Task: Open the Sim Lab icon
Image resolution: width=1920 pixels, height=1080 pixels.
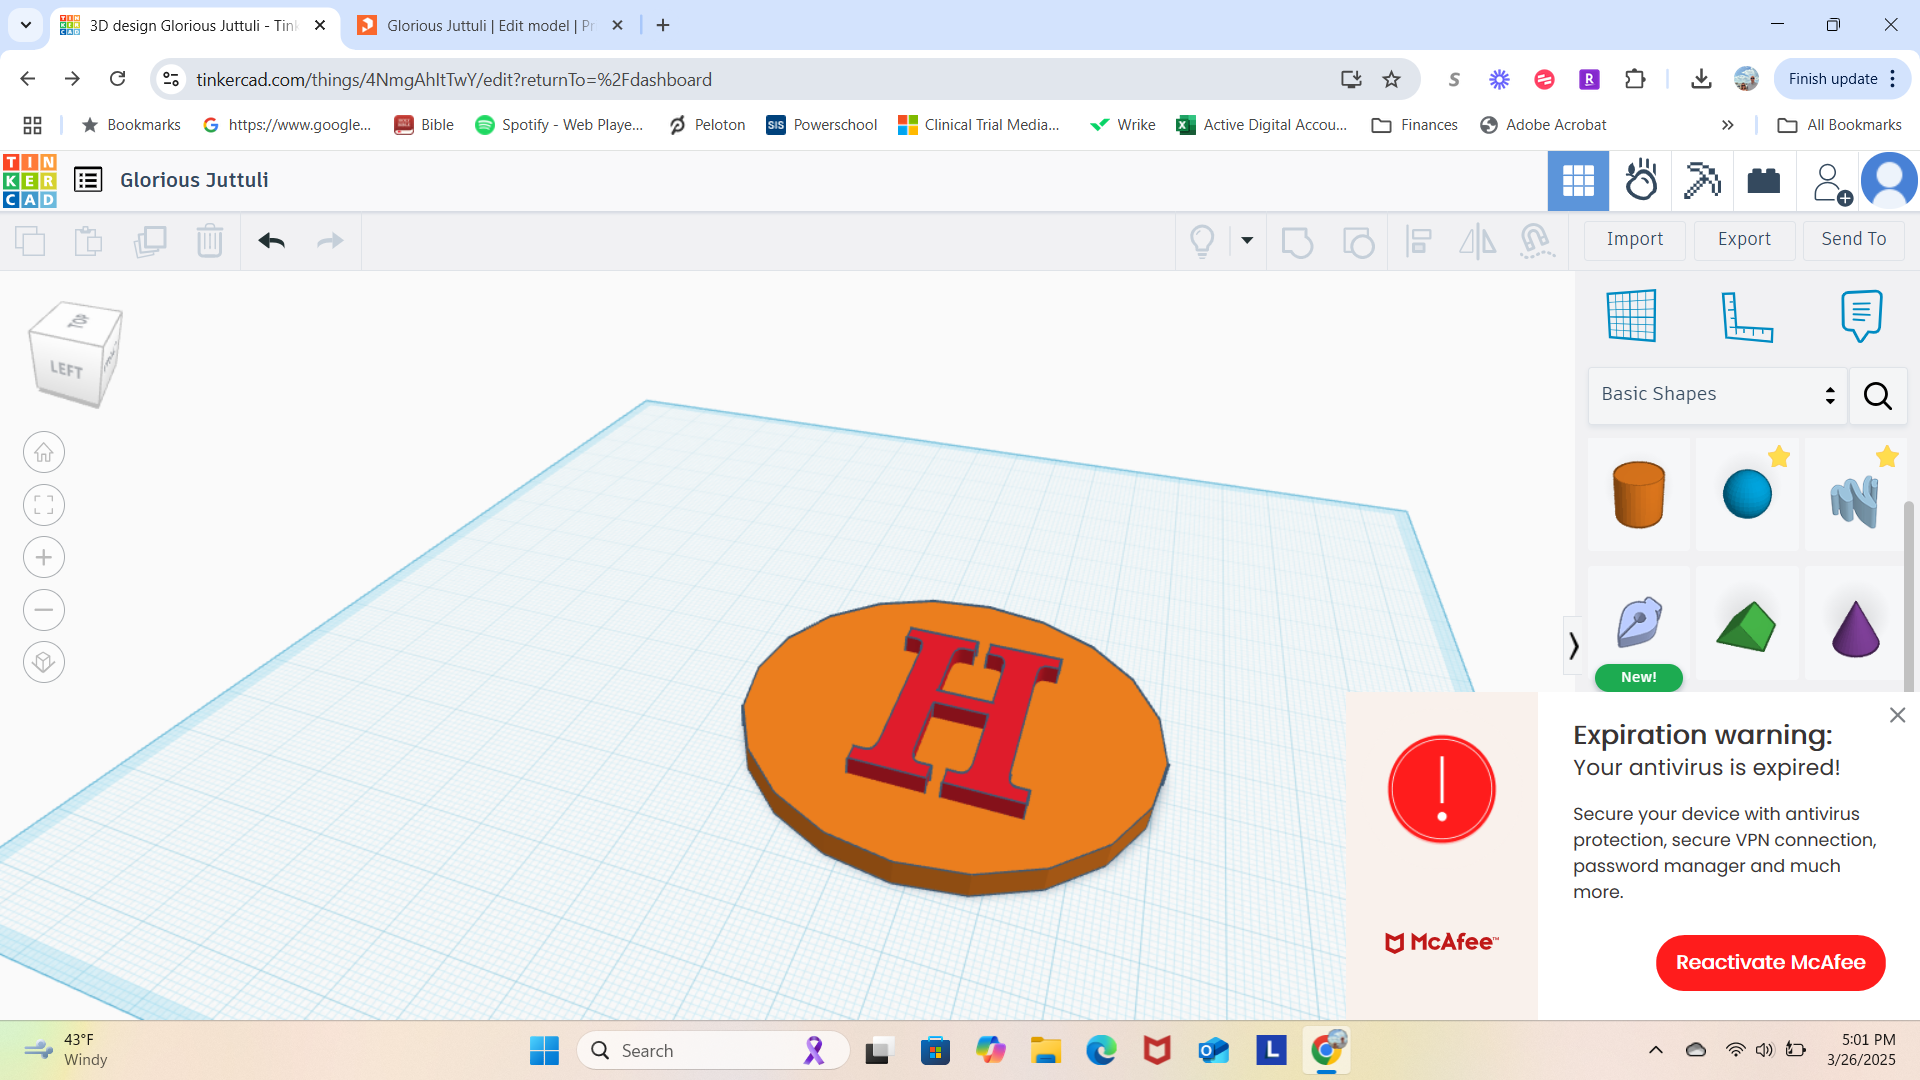Action: coord(1641,181)
